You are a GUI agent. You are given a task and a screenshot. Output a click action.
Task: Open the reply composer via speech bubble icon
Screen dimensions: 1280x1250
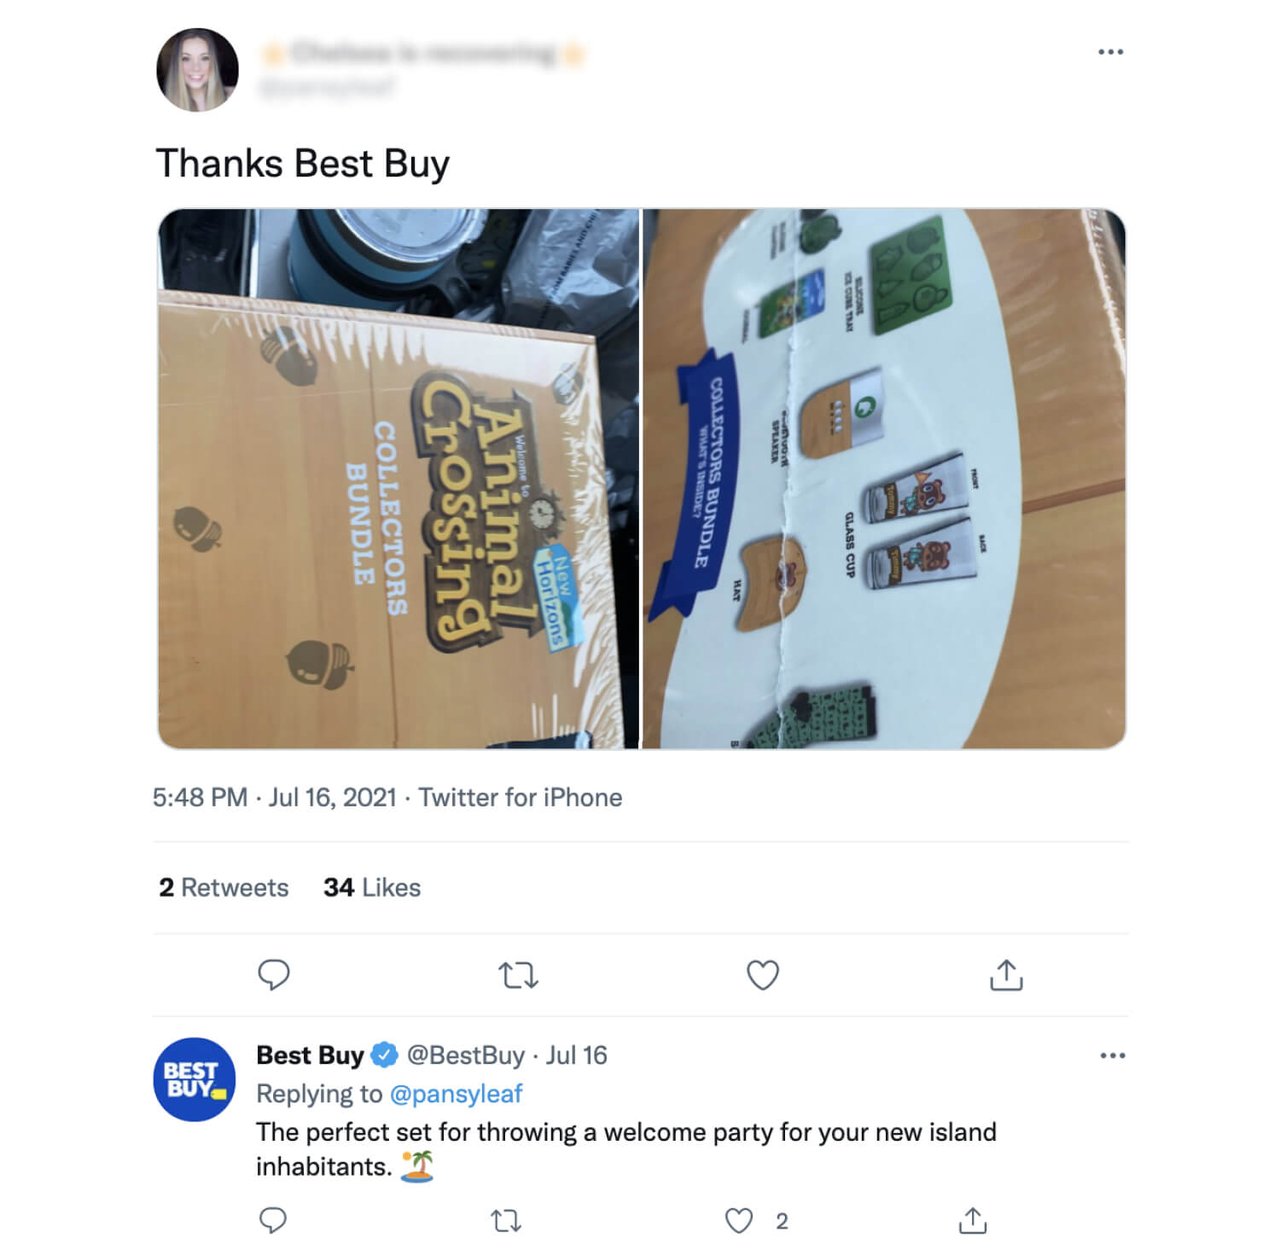coord(274,975)
